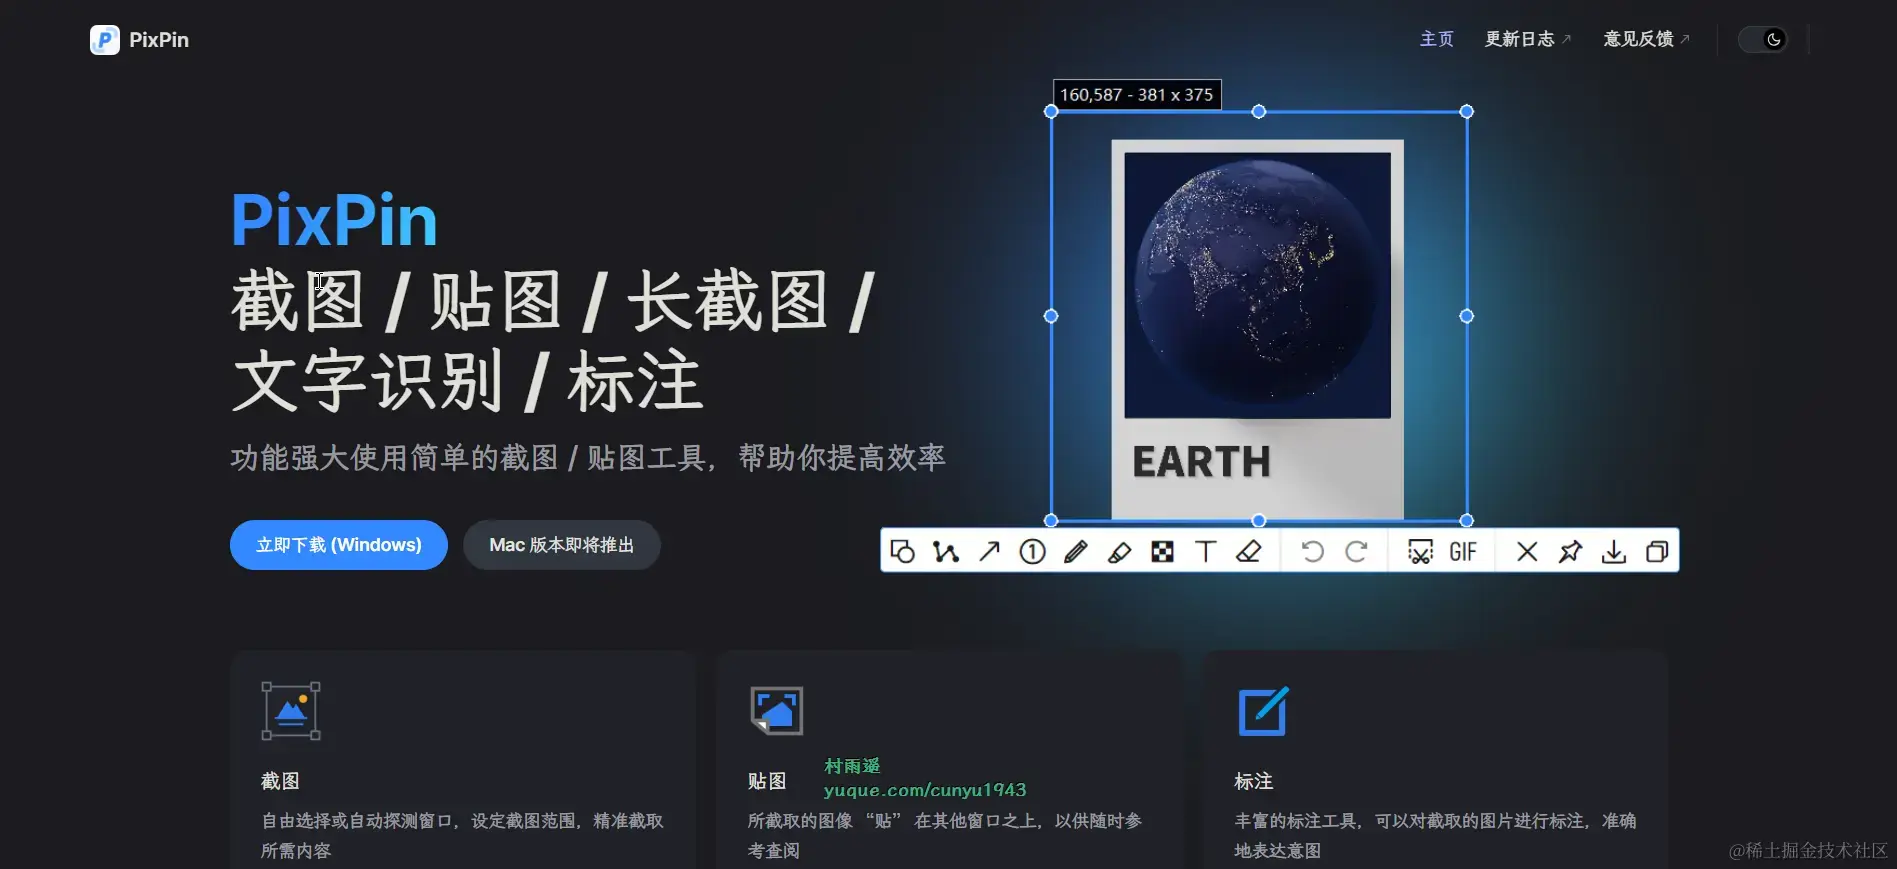
Task: Click the 标注 feature card icon
Action: point(1263,711)
